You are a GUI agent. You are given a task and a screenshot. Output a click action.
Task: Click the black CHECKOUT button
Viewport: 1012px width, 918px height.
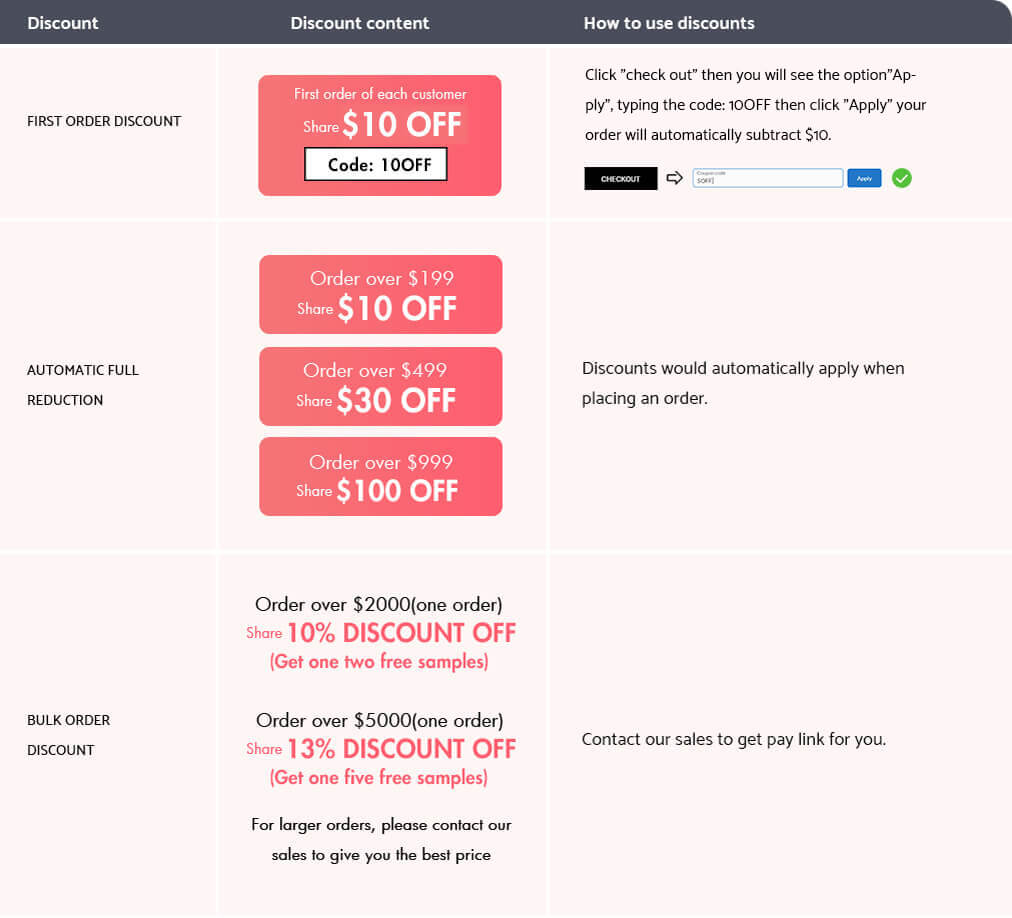[x=620, y=179]
